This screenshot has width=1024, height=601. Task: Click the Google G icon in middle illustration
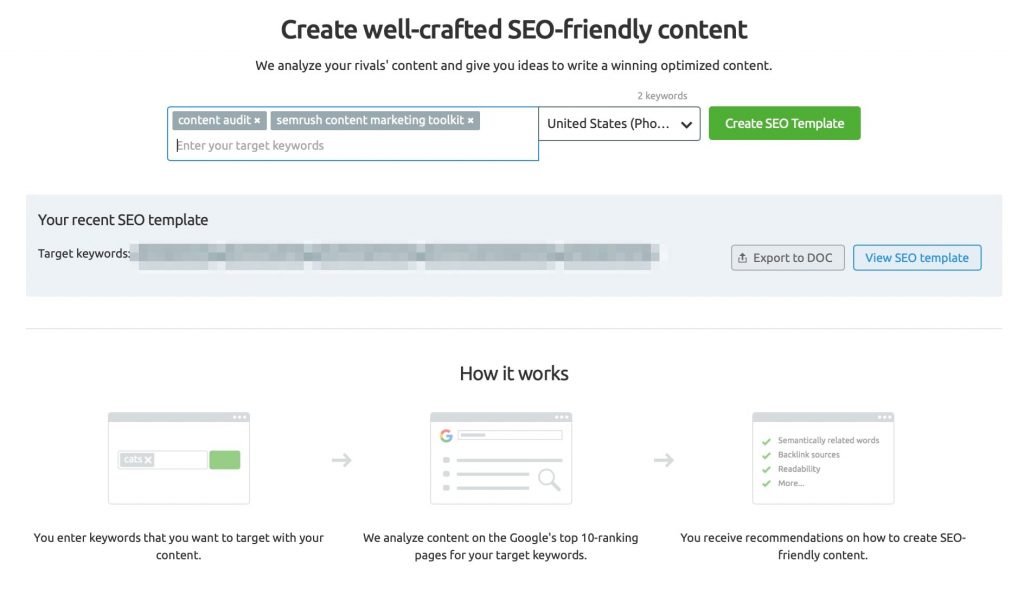[x=446, y=435]
